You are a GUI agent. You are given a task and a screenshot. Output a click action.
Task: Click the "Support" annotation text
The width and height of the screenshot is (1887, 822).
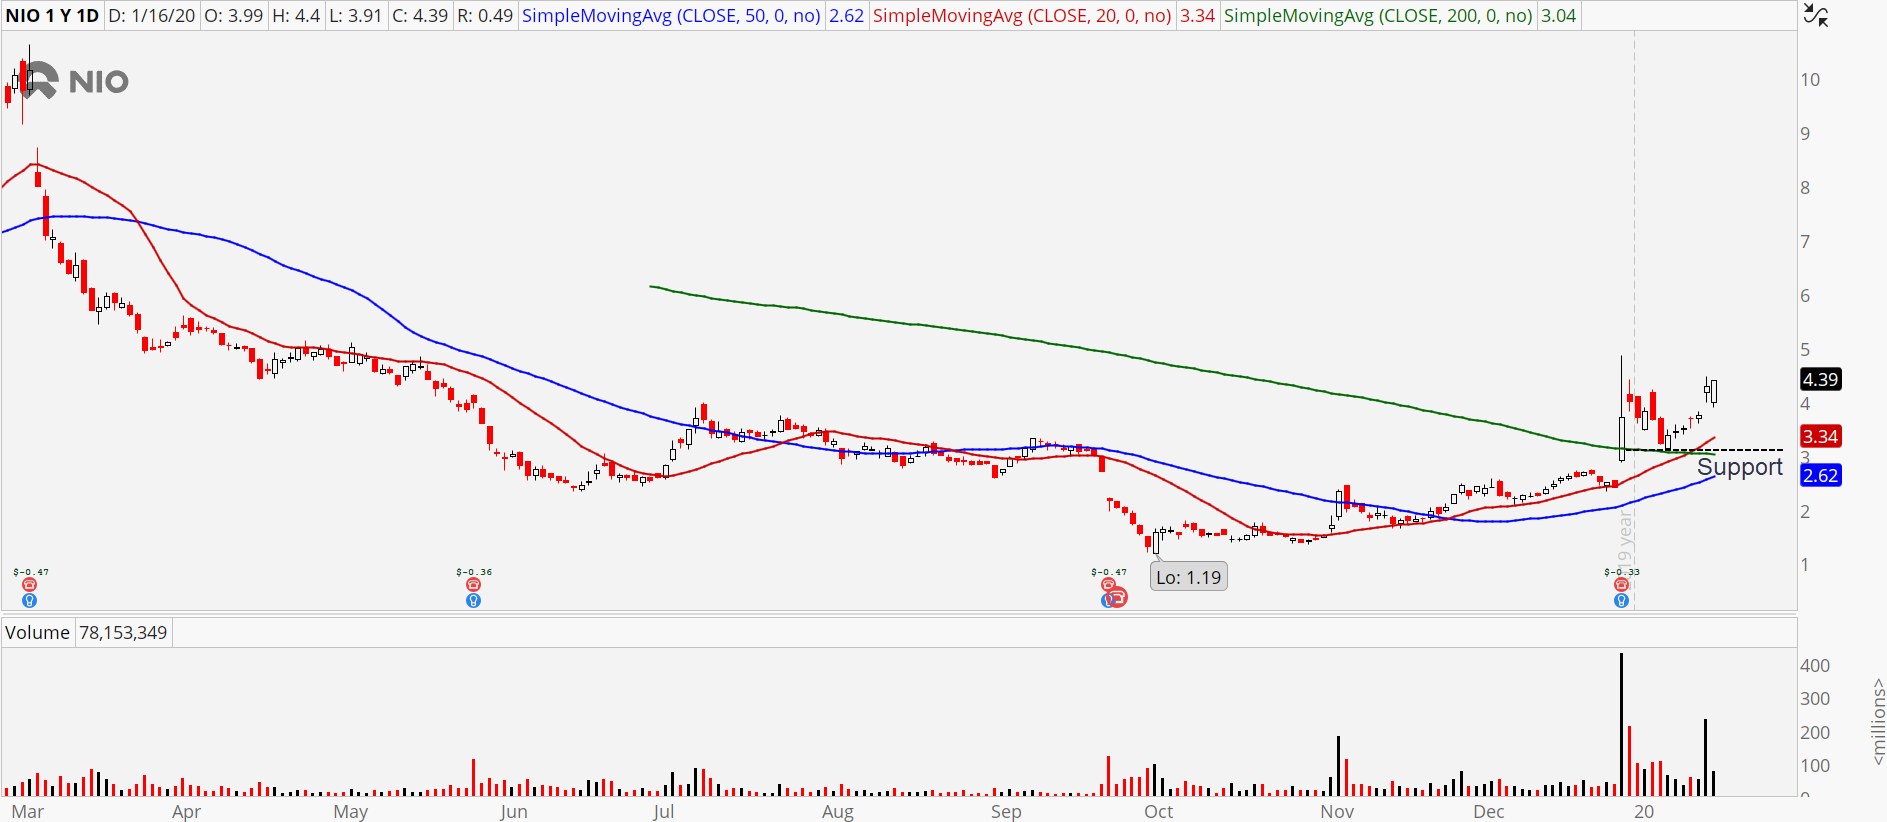point(1740,467)
